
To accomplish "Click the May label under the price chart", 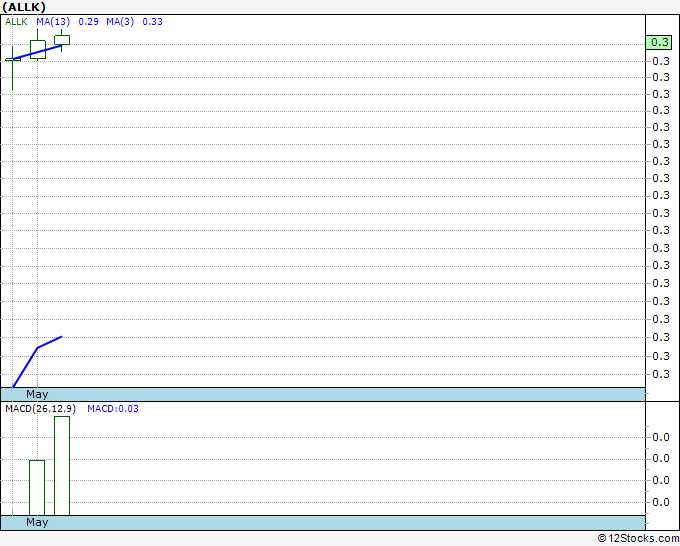I will pyautogui.click(x=37, y=394).
